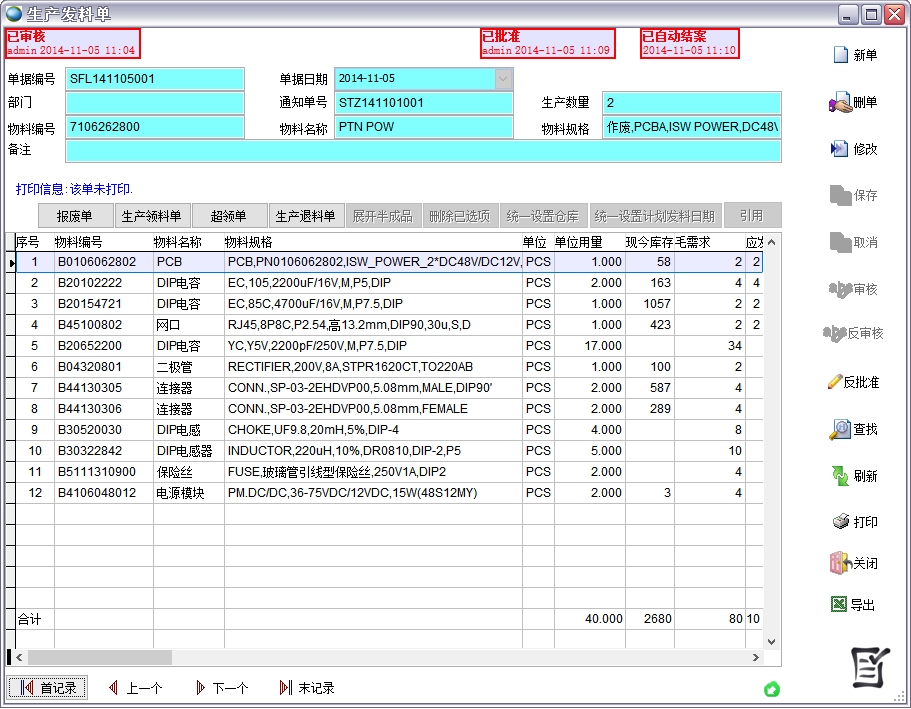The image size is (911, 709).
Task: Expand the 单据日期 date dropdown
Action: coord(503,78)
